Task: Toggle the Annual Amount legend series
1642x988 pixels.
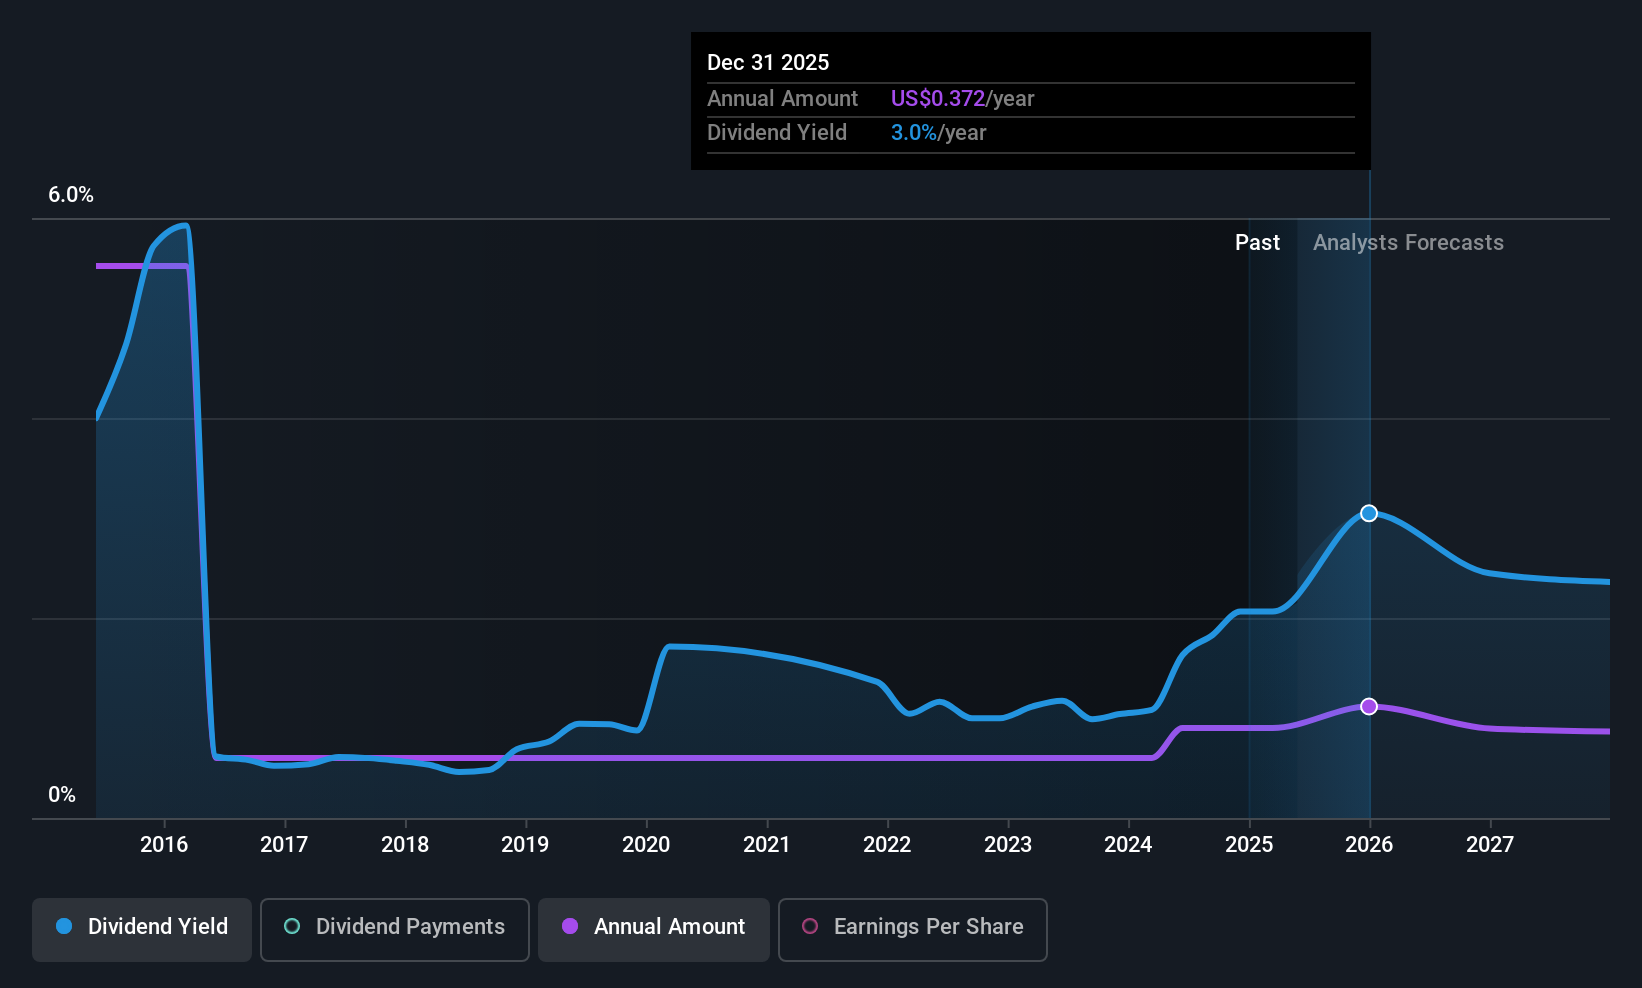Action: pyautogui.click(x=653, y=929)
